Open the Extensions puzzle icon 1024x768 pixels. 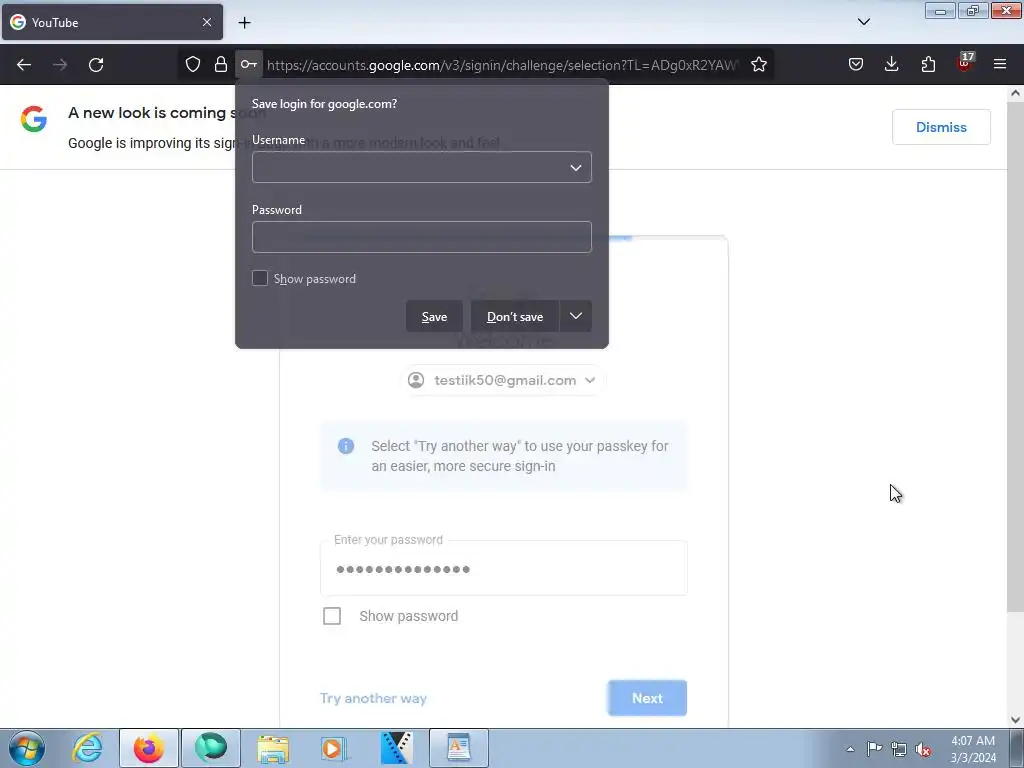pos(928,65)
